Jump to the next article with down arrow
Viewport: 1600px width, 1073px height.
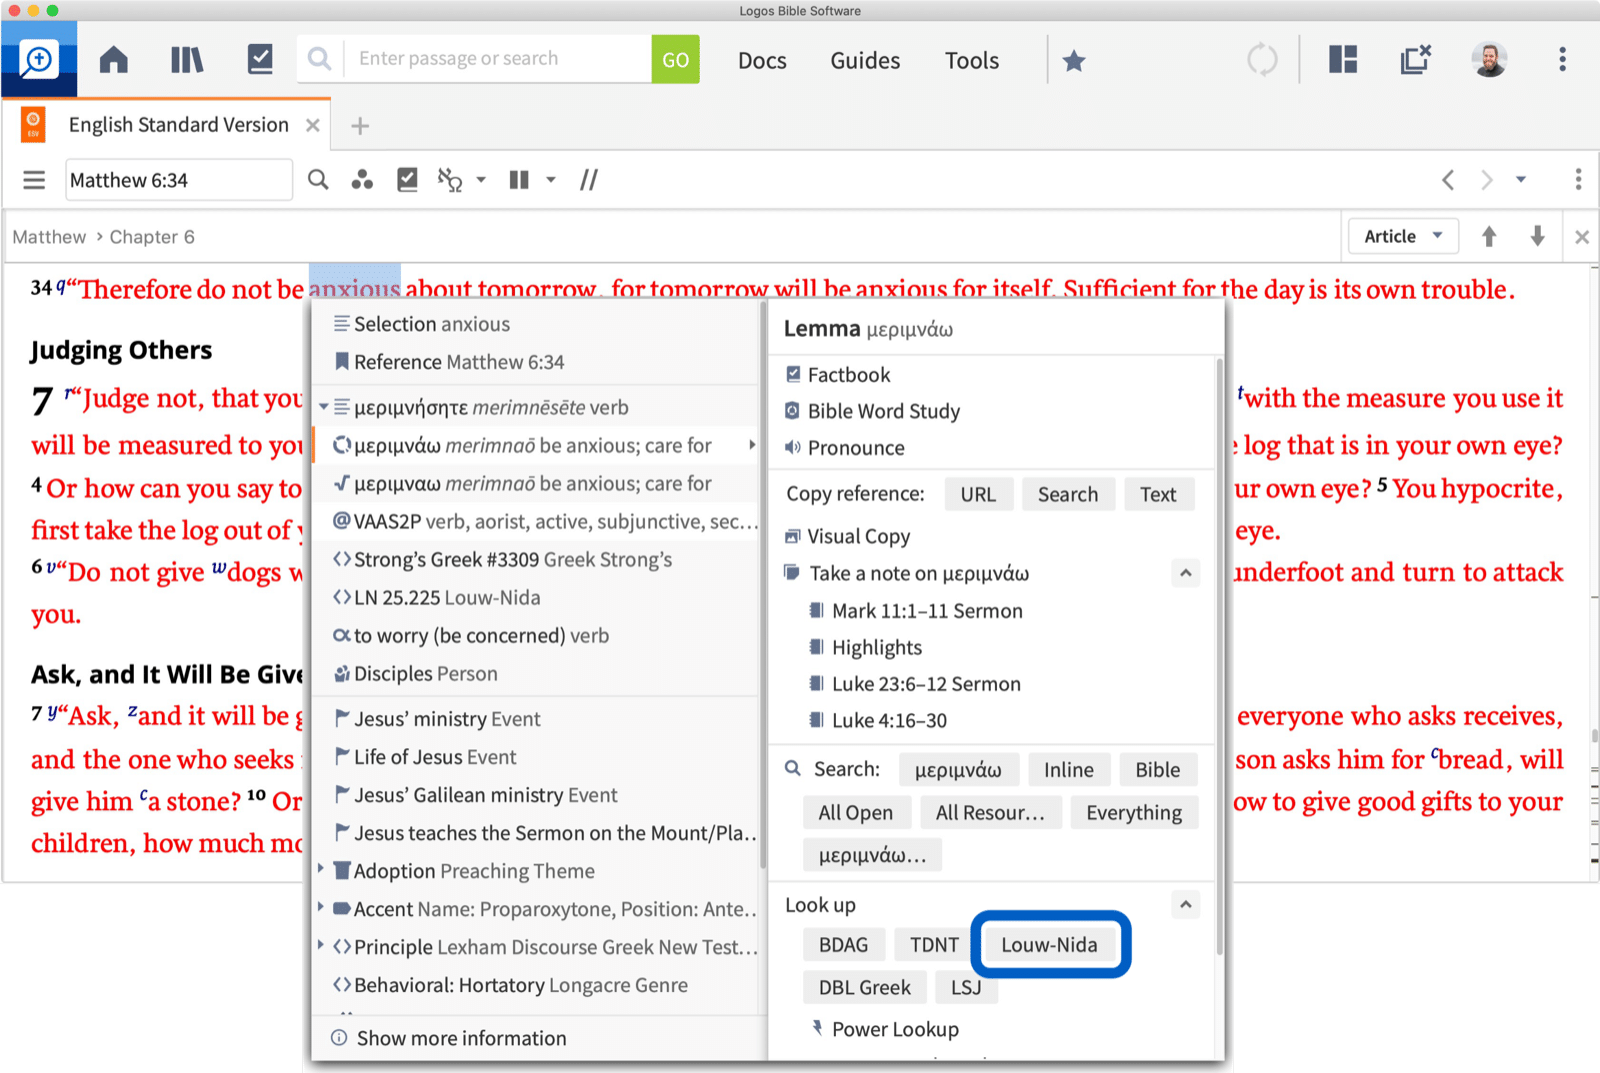pyautogui.click(x=1538, y=237)
